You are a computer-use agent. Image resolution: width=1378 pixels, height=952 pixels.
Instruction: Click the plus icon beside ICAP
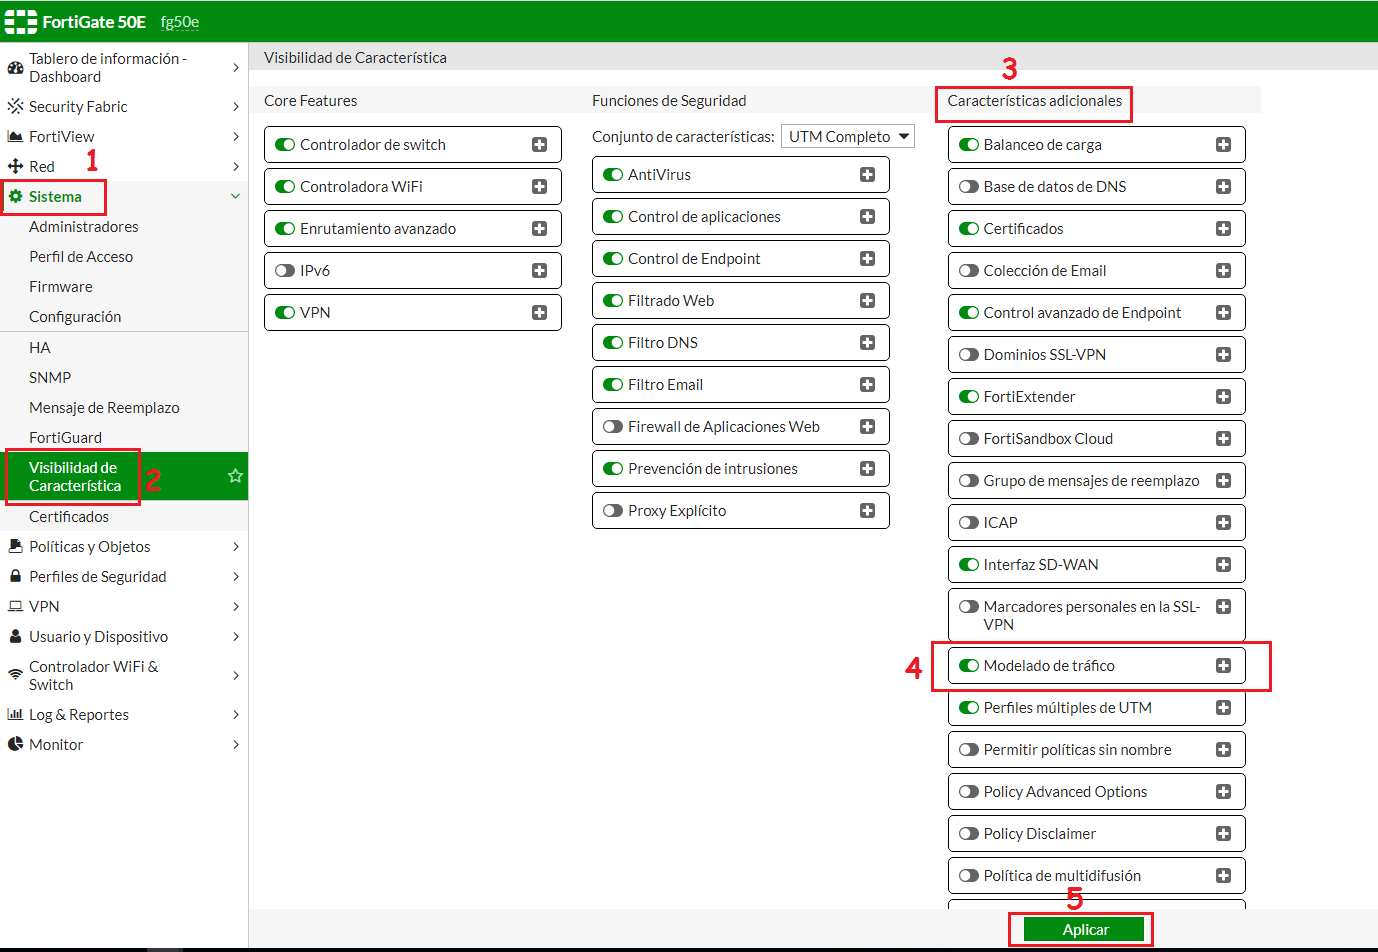tap(1223, 523)
